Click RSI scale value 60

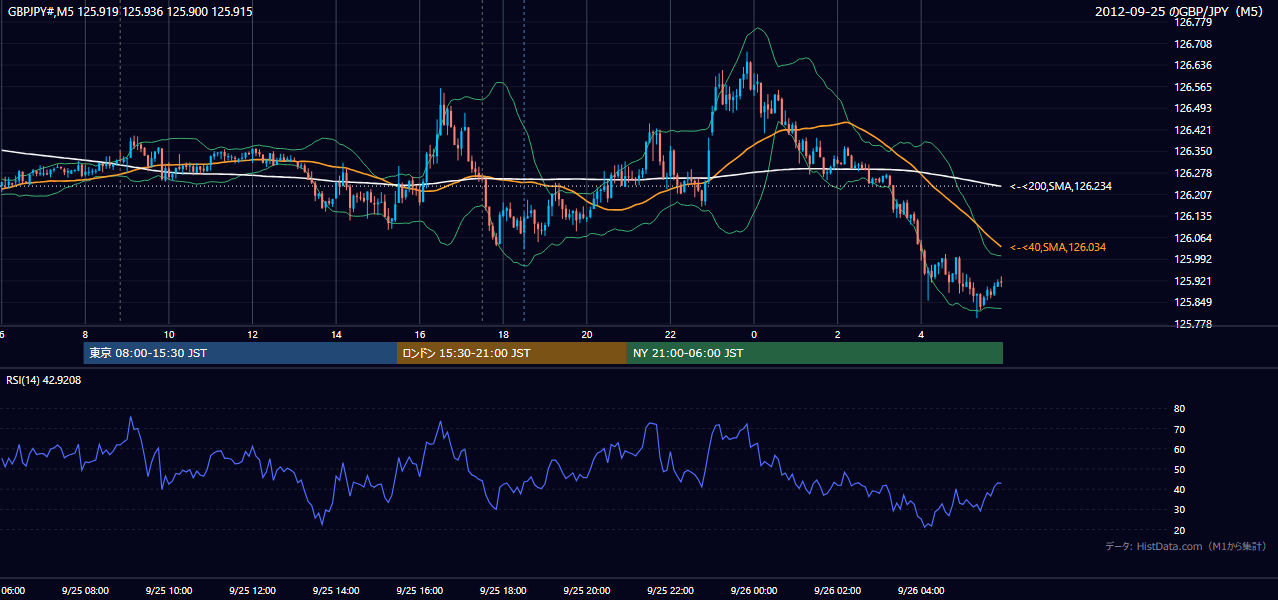point(1179,449)
